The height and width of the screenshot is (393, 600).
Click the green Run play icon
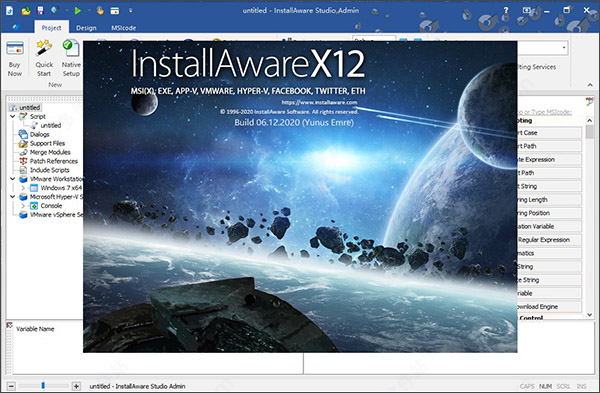(78, 11)
